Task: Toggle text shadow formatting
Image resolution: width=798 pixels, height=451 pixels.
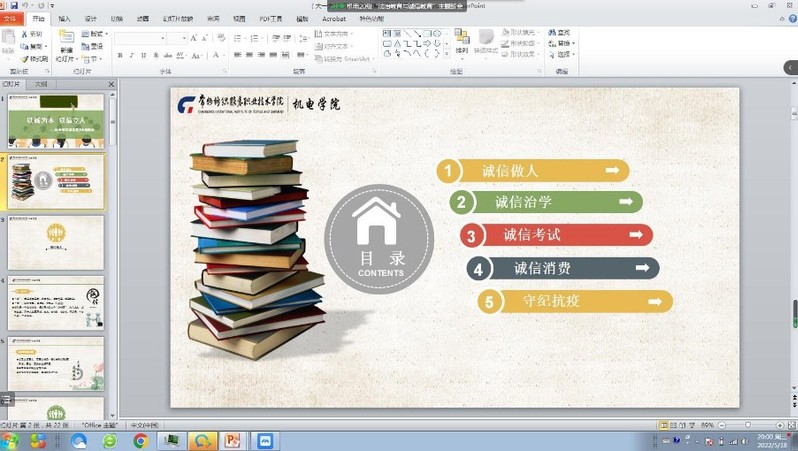Action: click(156, 55)
